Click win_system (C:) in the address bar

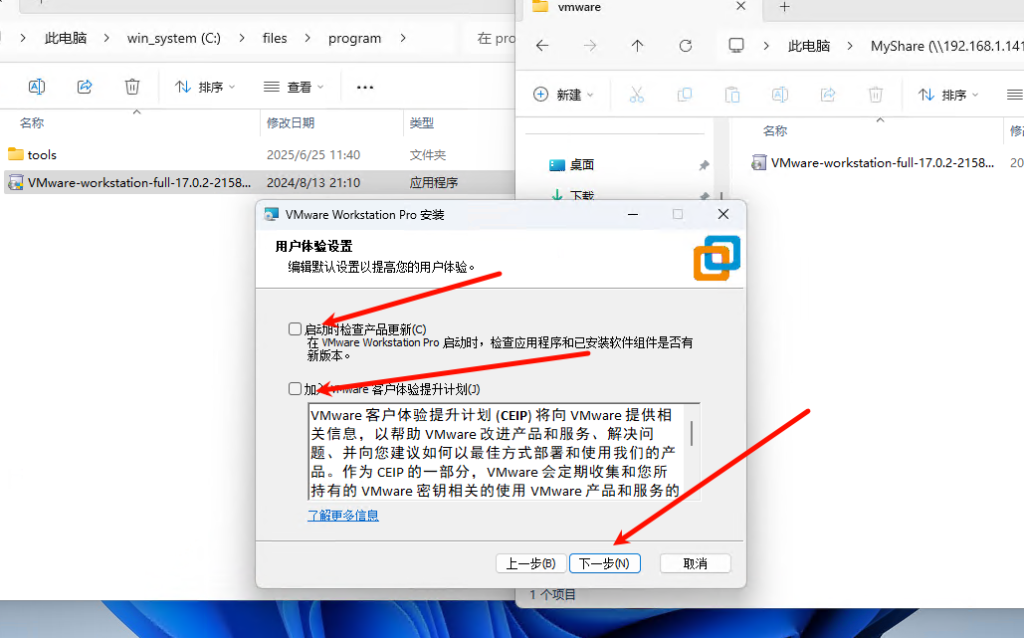pos(174,38)
